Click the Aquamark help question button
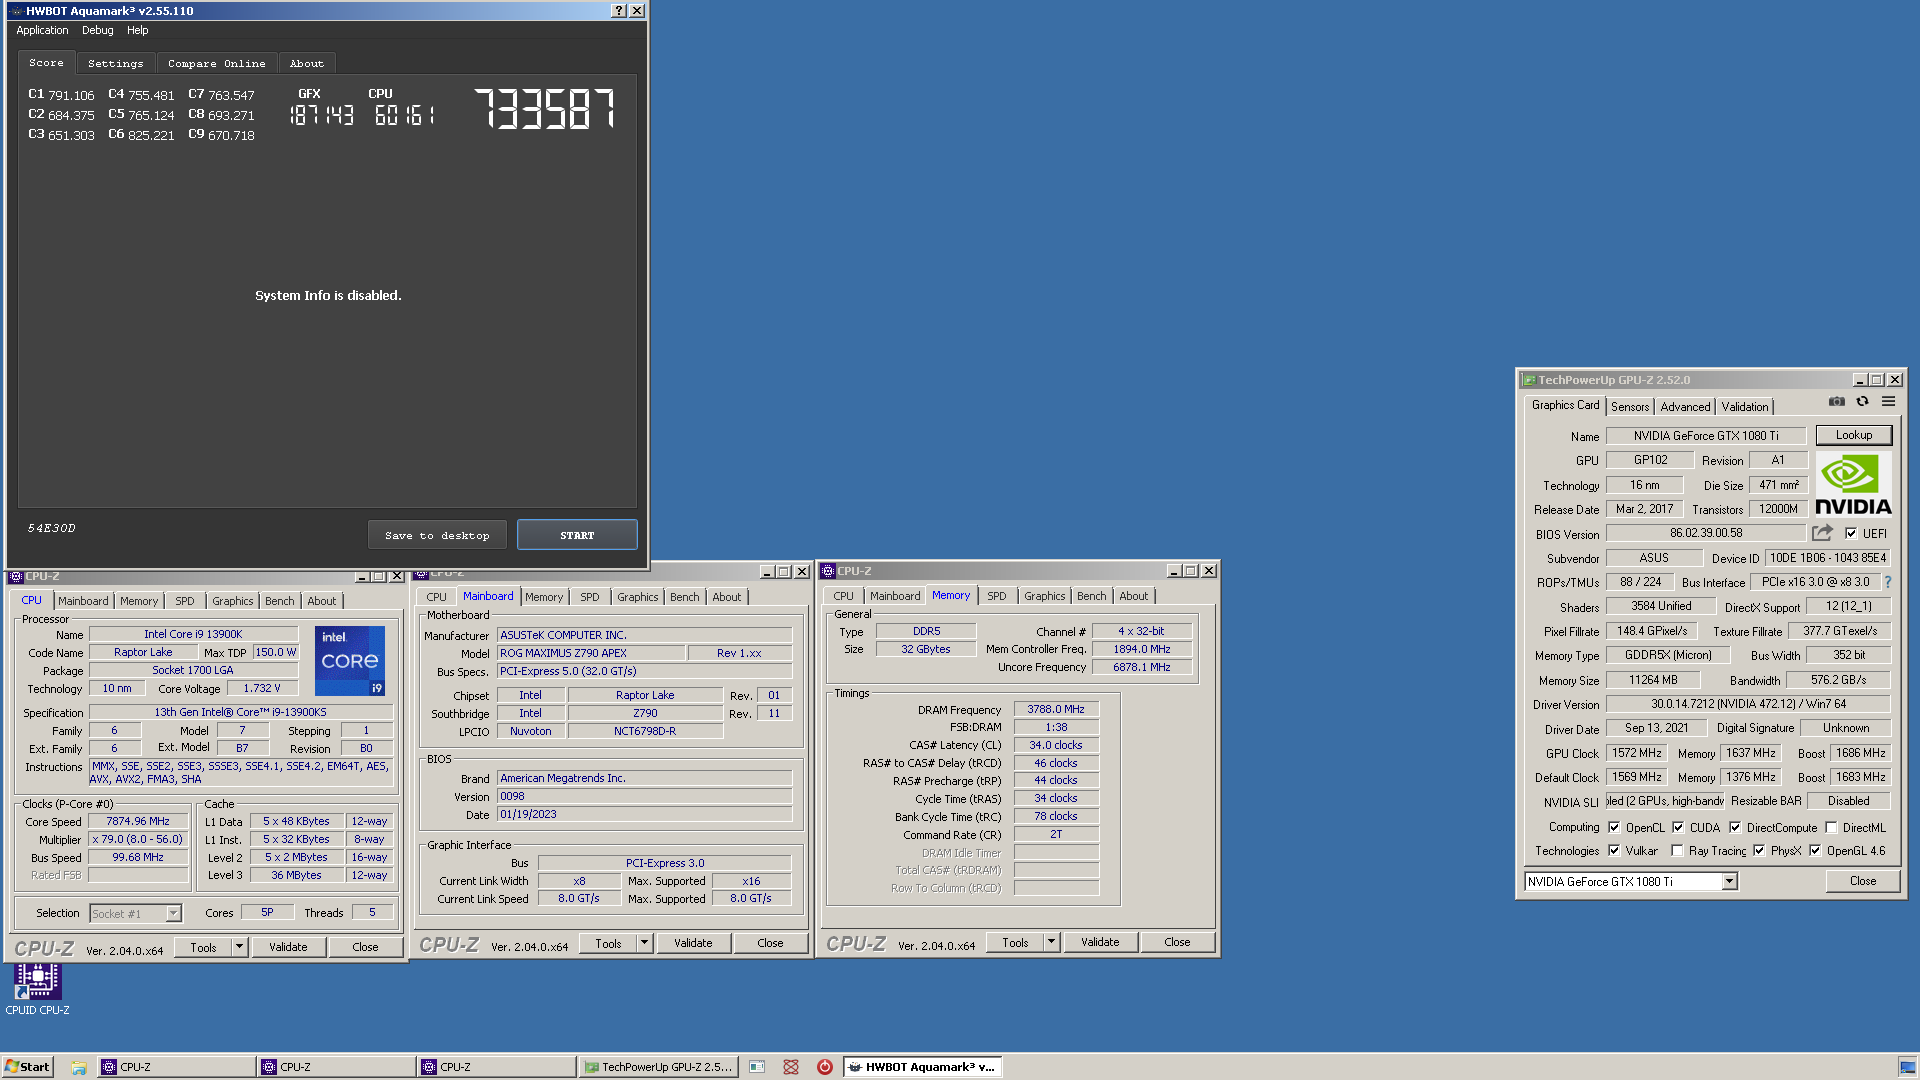This screenshot has width=1920, height=1080. tap(619, 11)
